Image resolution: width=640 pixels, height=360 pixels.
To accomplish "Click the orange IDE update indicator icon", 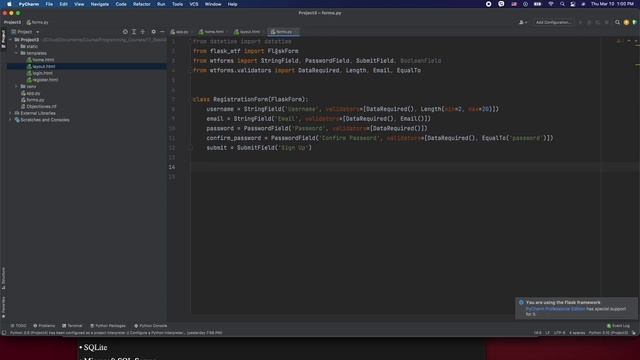I will pos(626,22).
